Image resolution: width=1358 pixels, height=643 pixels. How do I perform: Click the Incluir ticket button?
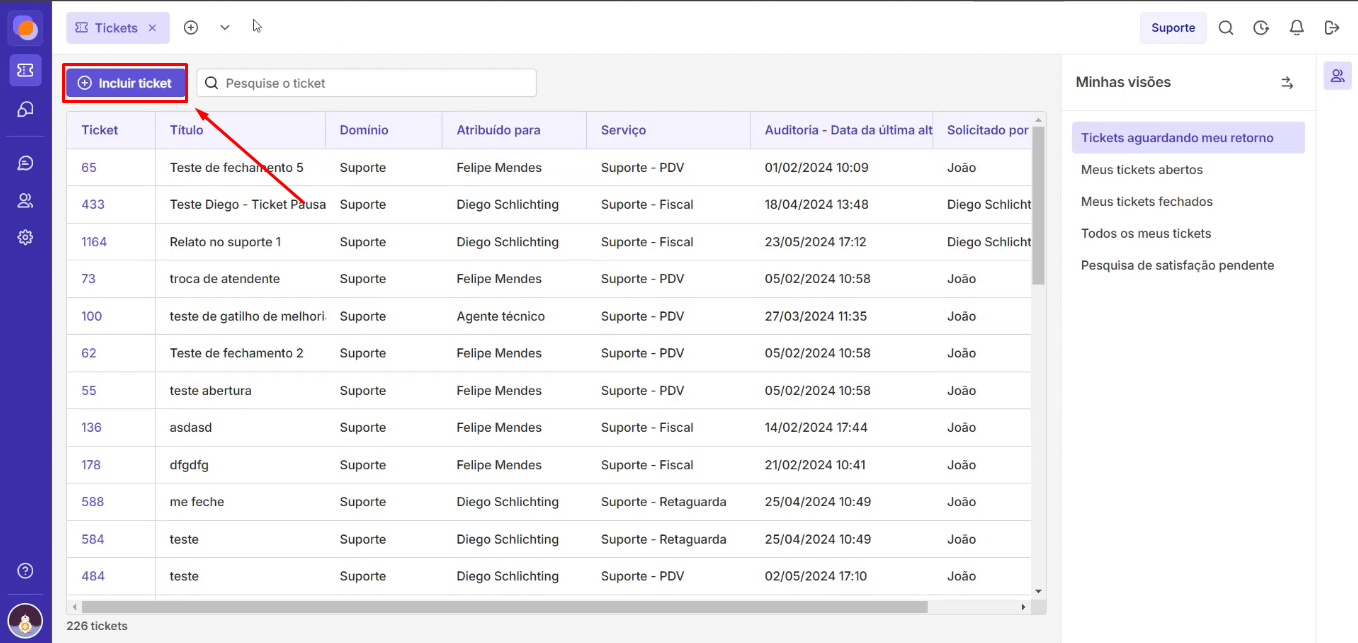pyautogui.click(x=126, y=83)
